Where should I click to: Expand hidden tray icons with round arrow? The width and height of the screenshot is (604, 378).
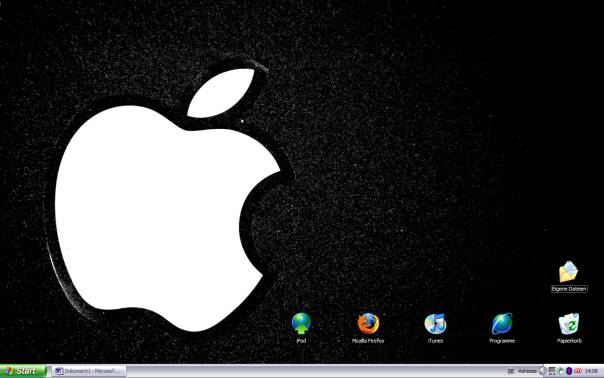pos(543,371)
